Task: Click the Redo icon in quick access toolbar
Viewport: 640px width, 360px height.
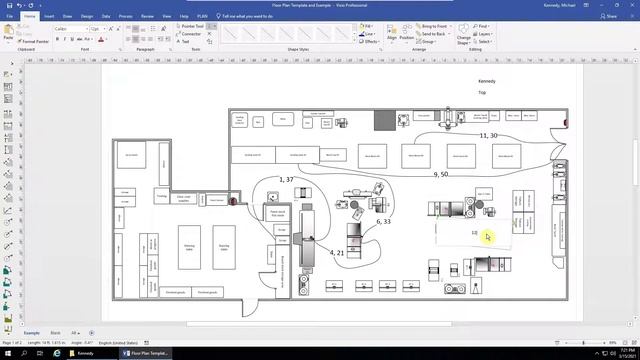Action: pyautogui.click(x=31, y=5)
